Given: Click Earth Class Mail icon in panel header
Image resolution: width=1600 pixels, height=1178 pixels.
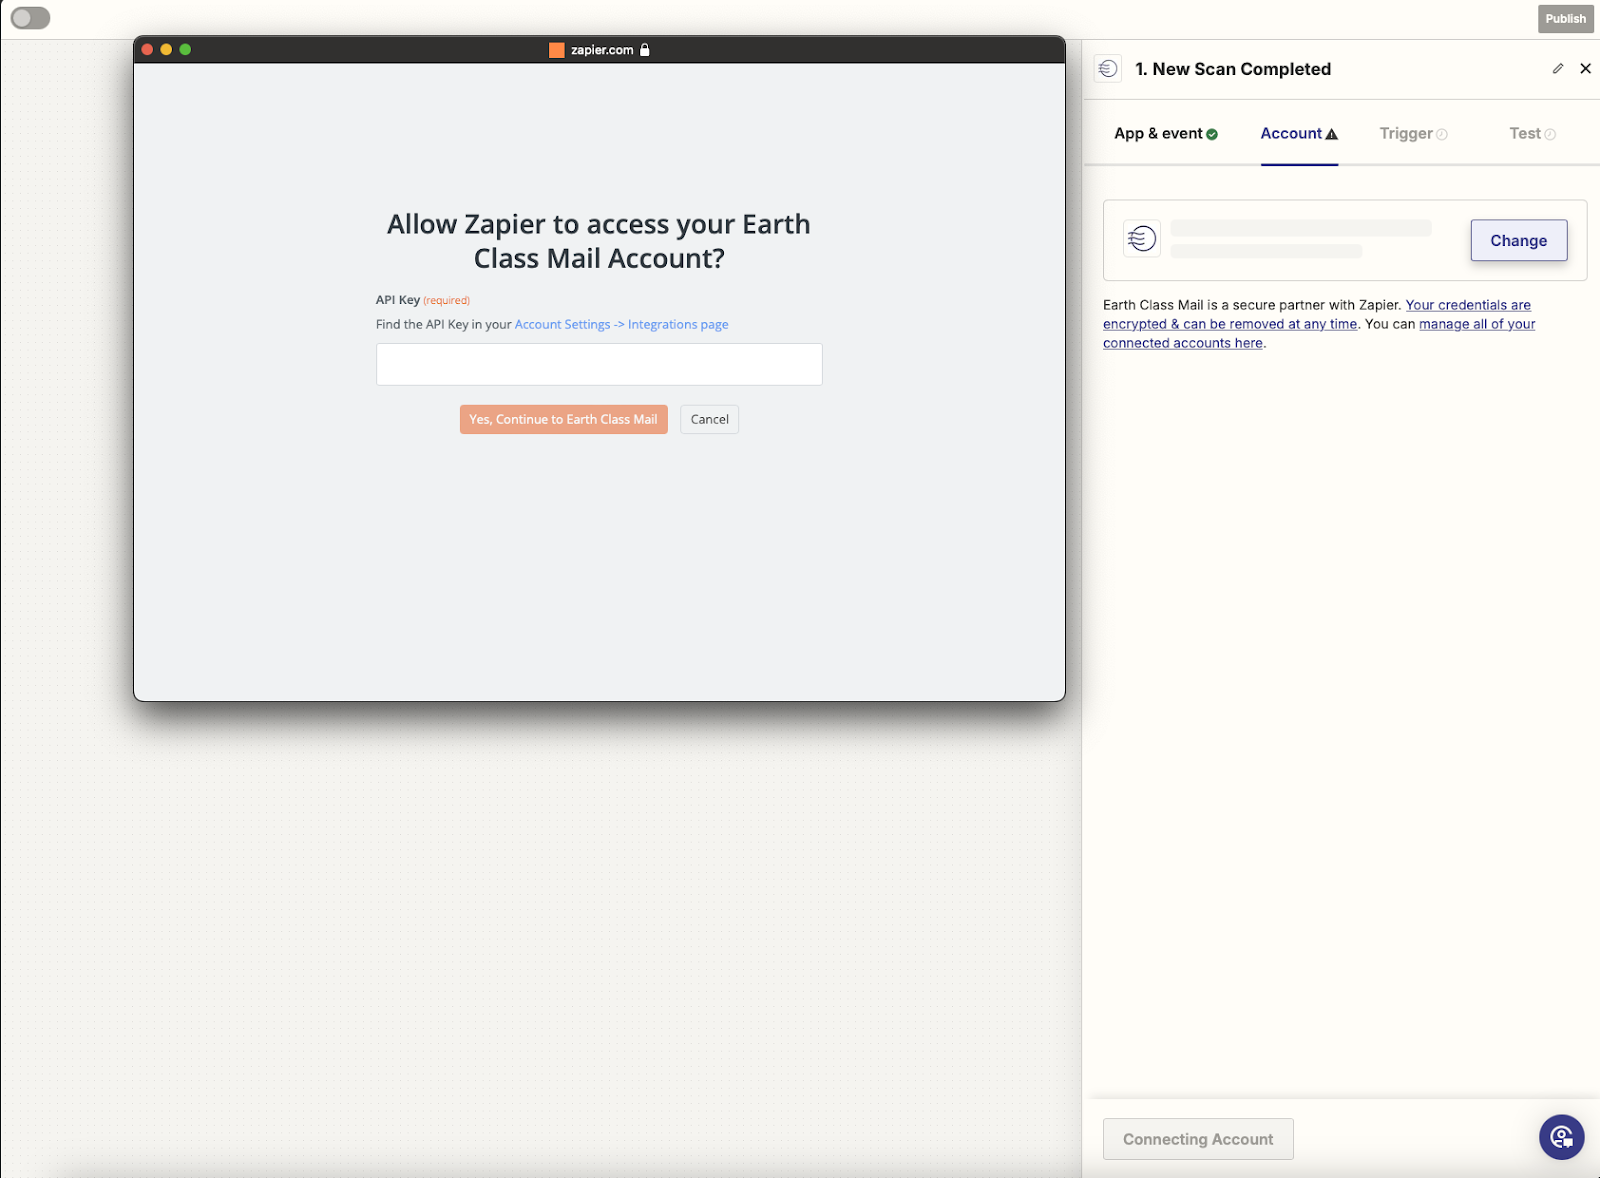Looking at the screenshot, I should [x=1108, y=68].
